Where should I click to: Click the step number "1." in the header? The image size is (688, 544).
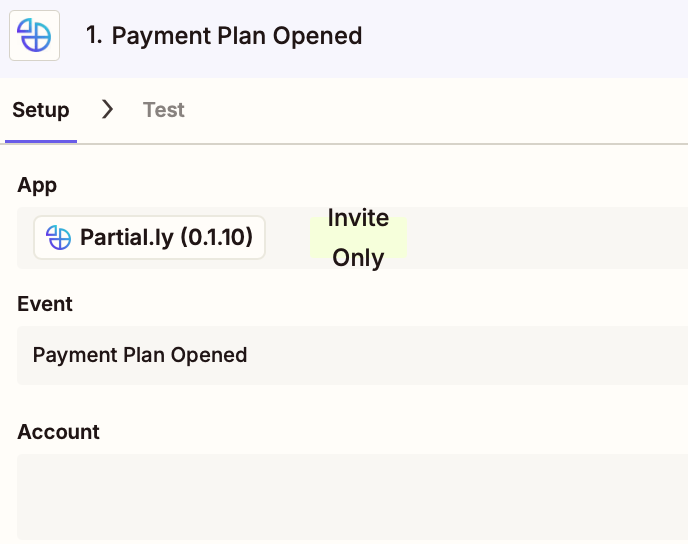tap(95, 36)
